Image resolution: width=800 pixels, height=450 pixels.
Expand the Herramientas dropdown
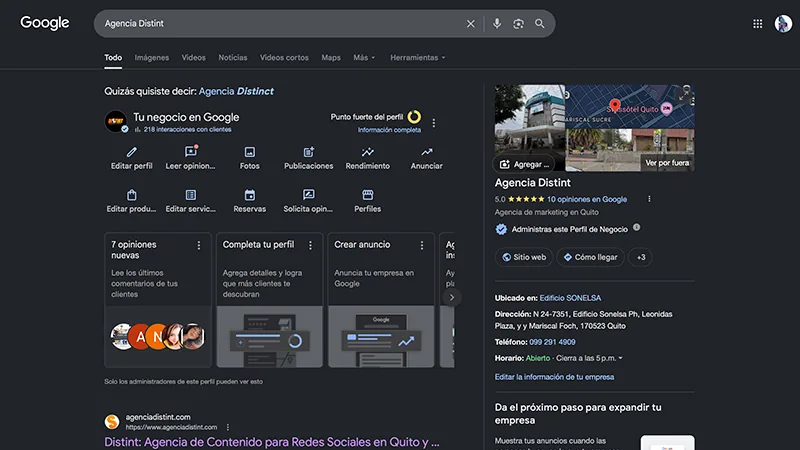click(x=418, y=58)
